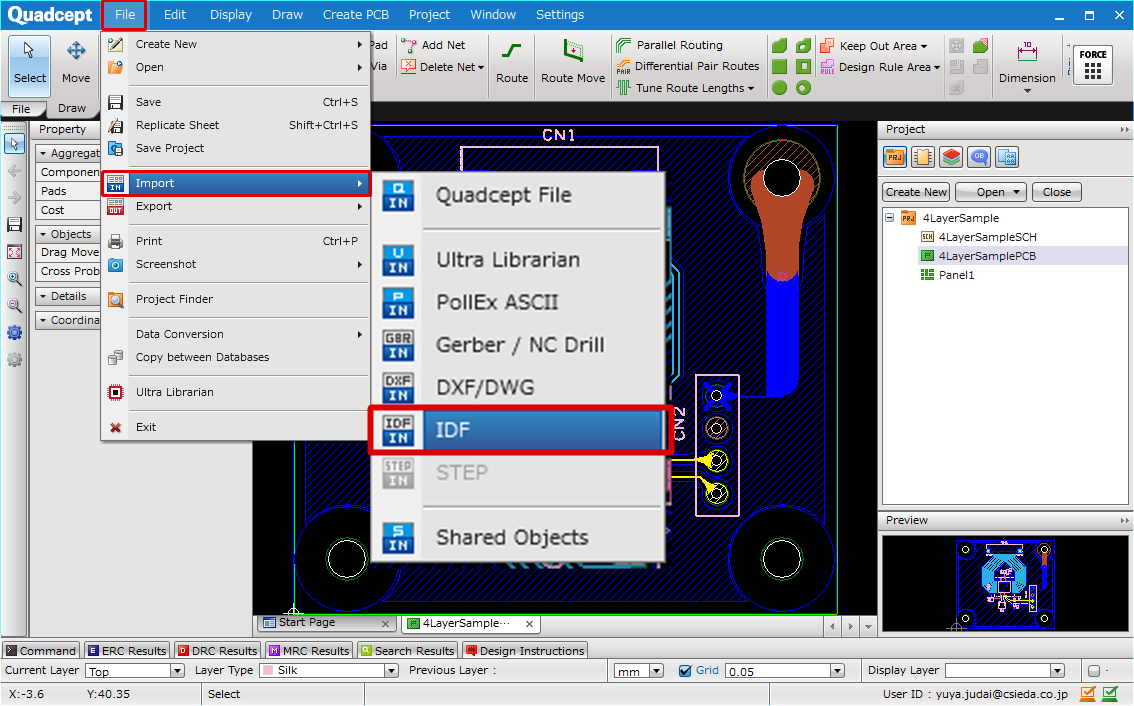Select the cutout rectangle shape tool
Viewport: 1134px width, 706px height.
tap(803, 67)
